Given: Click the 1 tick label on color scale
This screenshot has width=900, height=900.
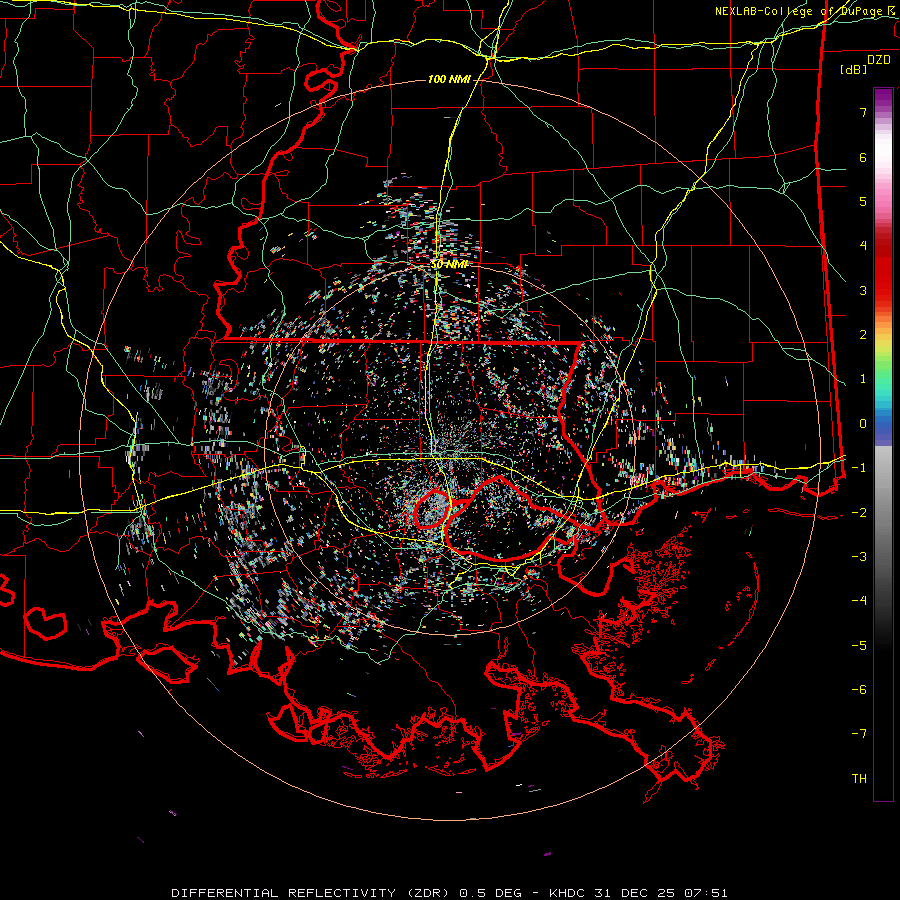Looking at the screenshot, I should tap(863, 379).
